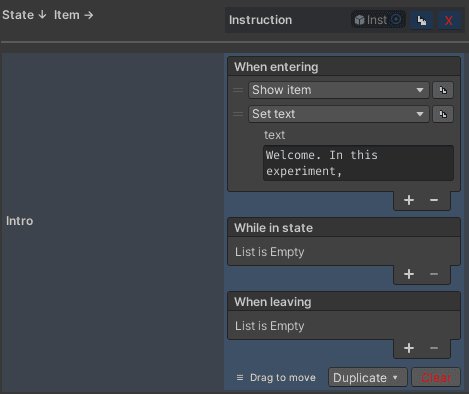
Task: Click the Welcome text input box
Action: point(358,163)
